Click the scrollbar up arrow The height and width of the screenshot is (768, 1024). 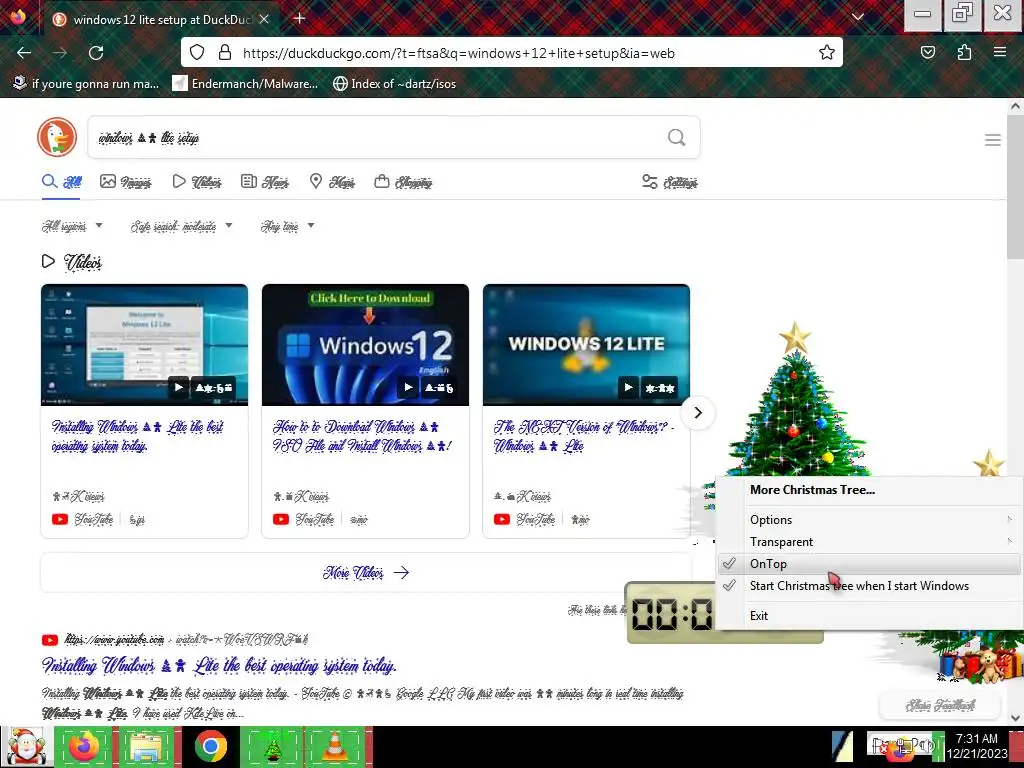pyautogui.click(x=1015, y=106)
